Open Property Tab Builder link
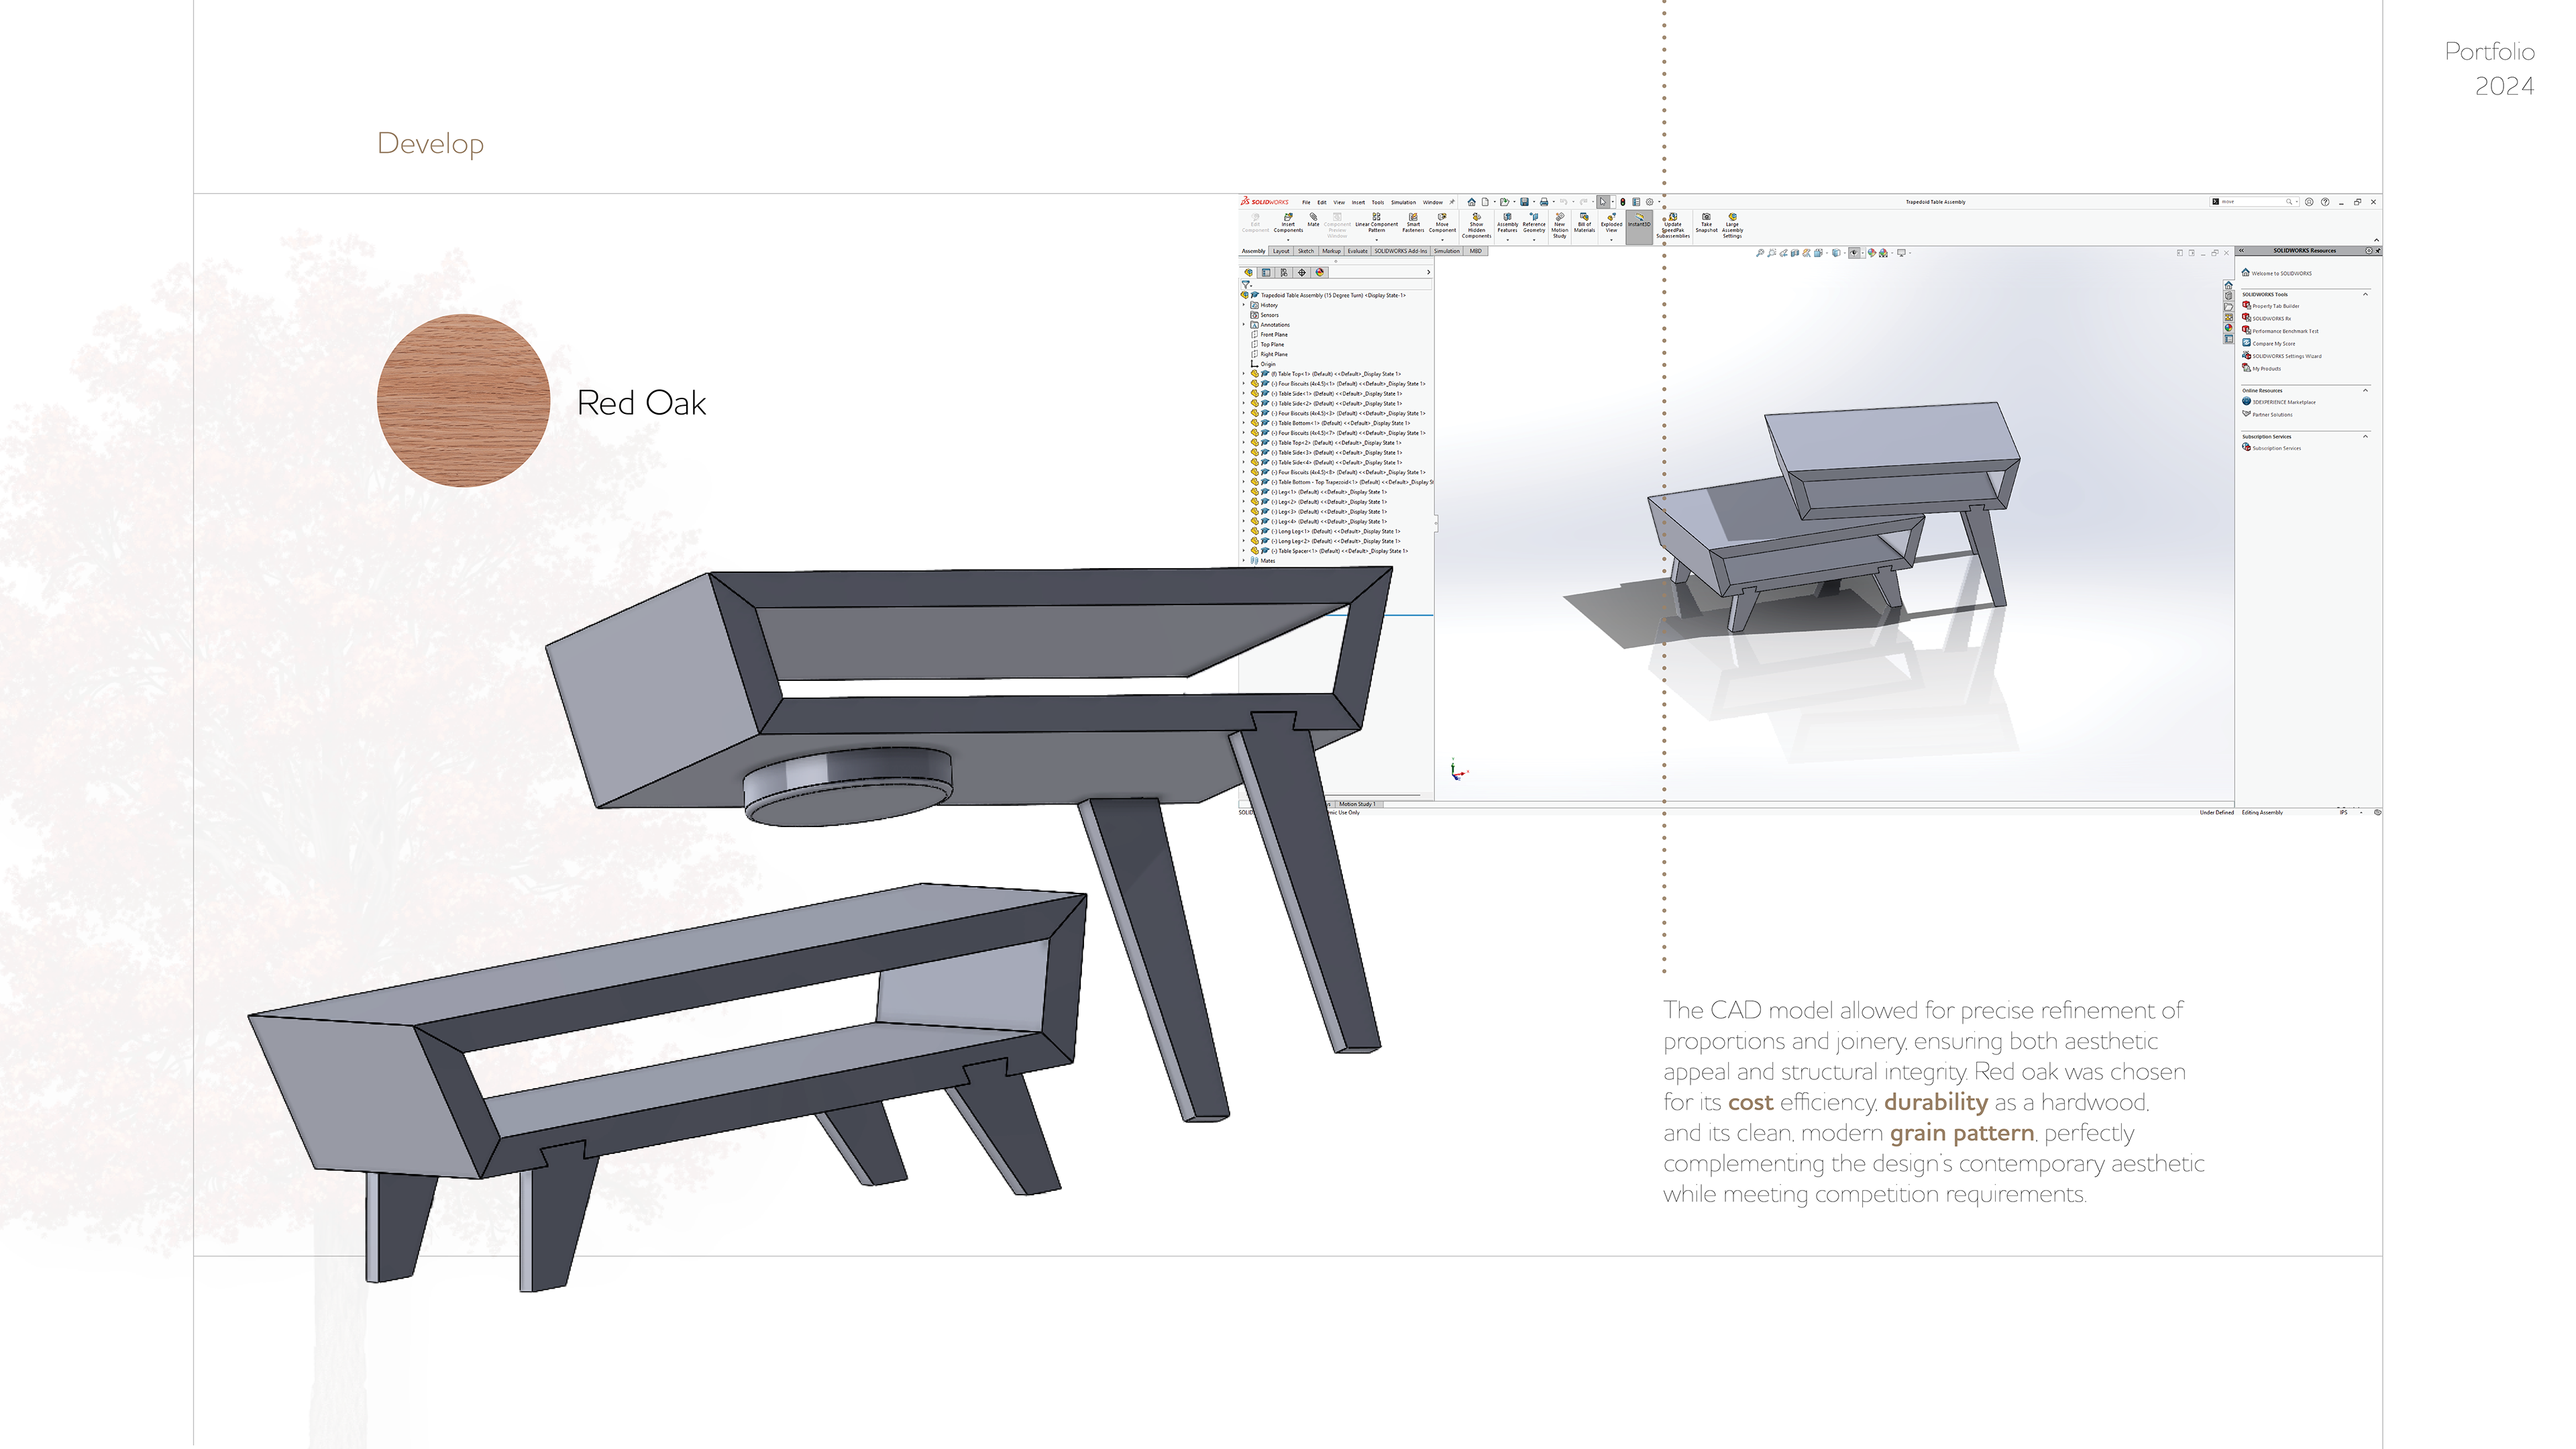 [x=2275, y=306]
